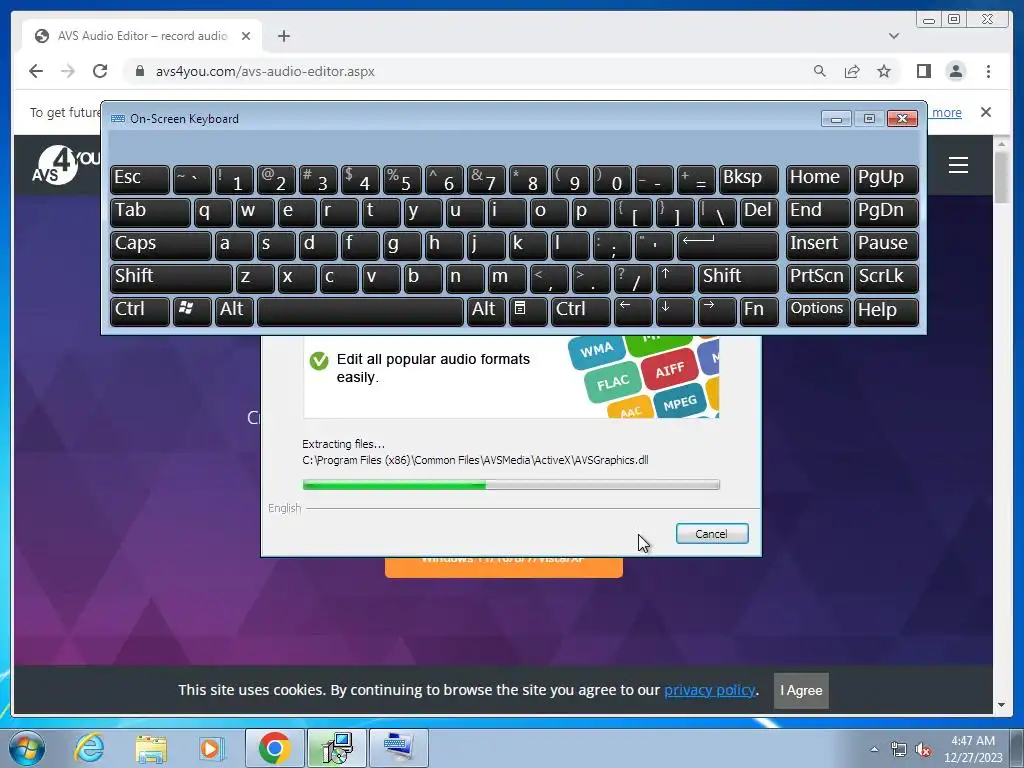The image size is (1024, 768).
Task: Click the Chrome back arrow
Action: [x=36, y=71]
